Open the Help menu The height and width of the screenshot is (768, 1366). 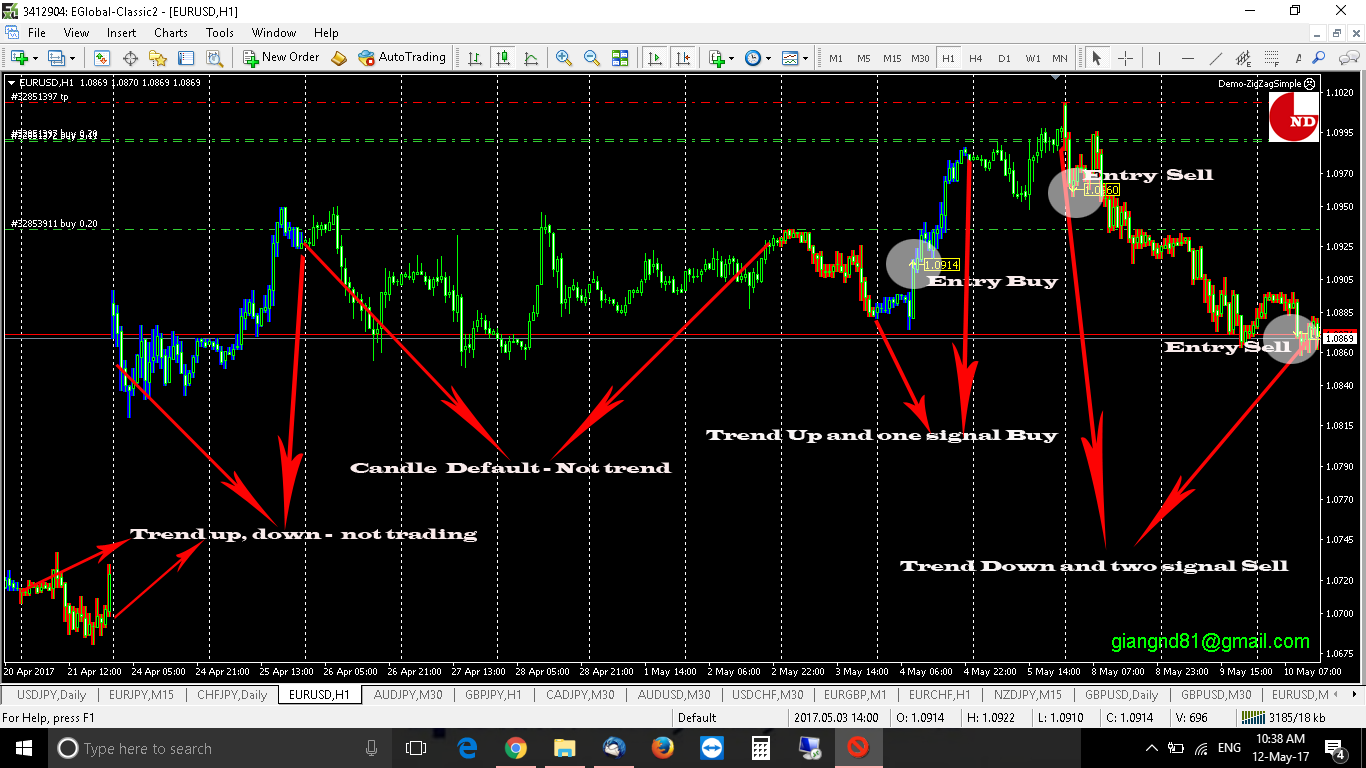(327, 33)
